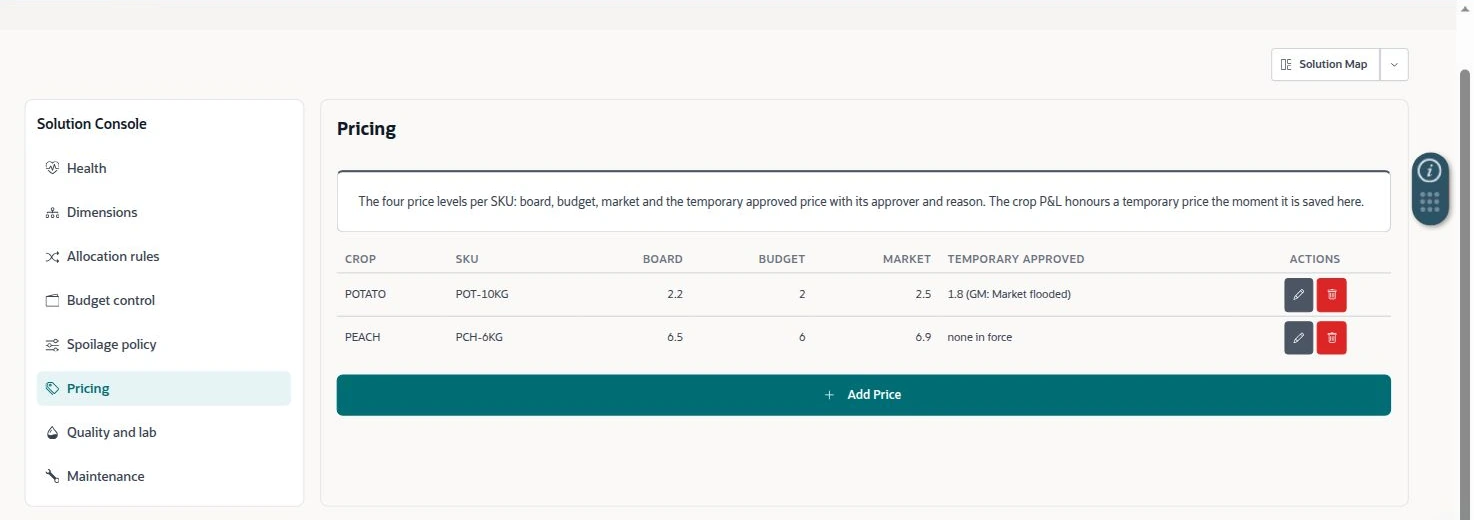This screenshot has width=1474, height=520.
Task: Click the Pricing page heading
Action: 366,129
